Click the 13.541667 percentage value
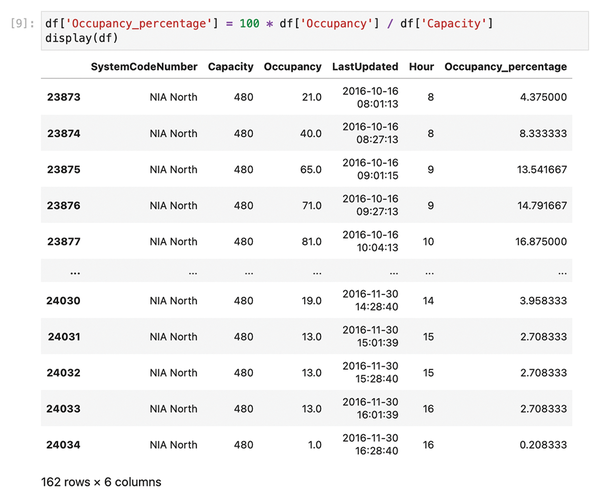600x504 pixels. point(542,170)
